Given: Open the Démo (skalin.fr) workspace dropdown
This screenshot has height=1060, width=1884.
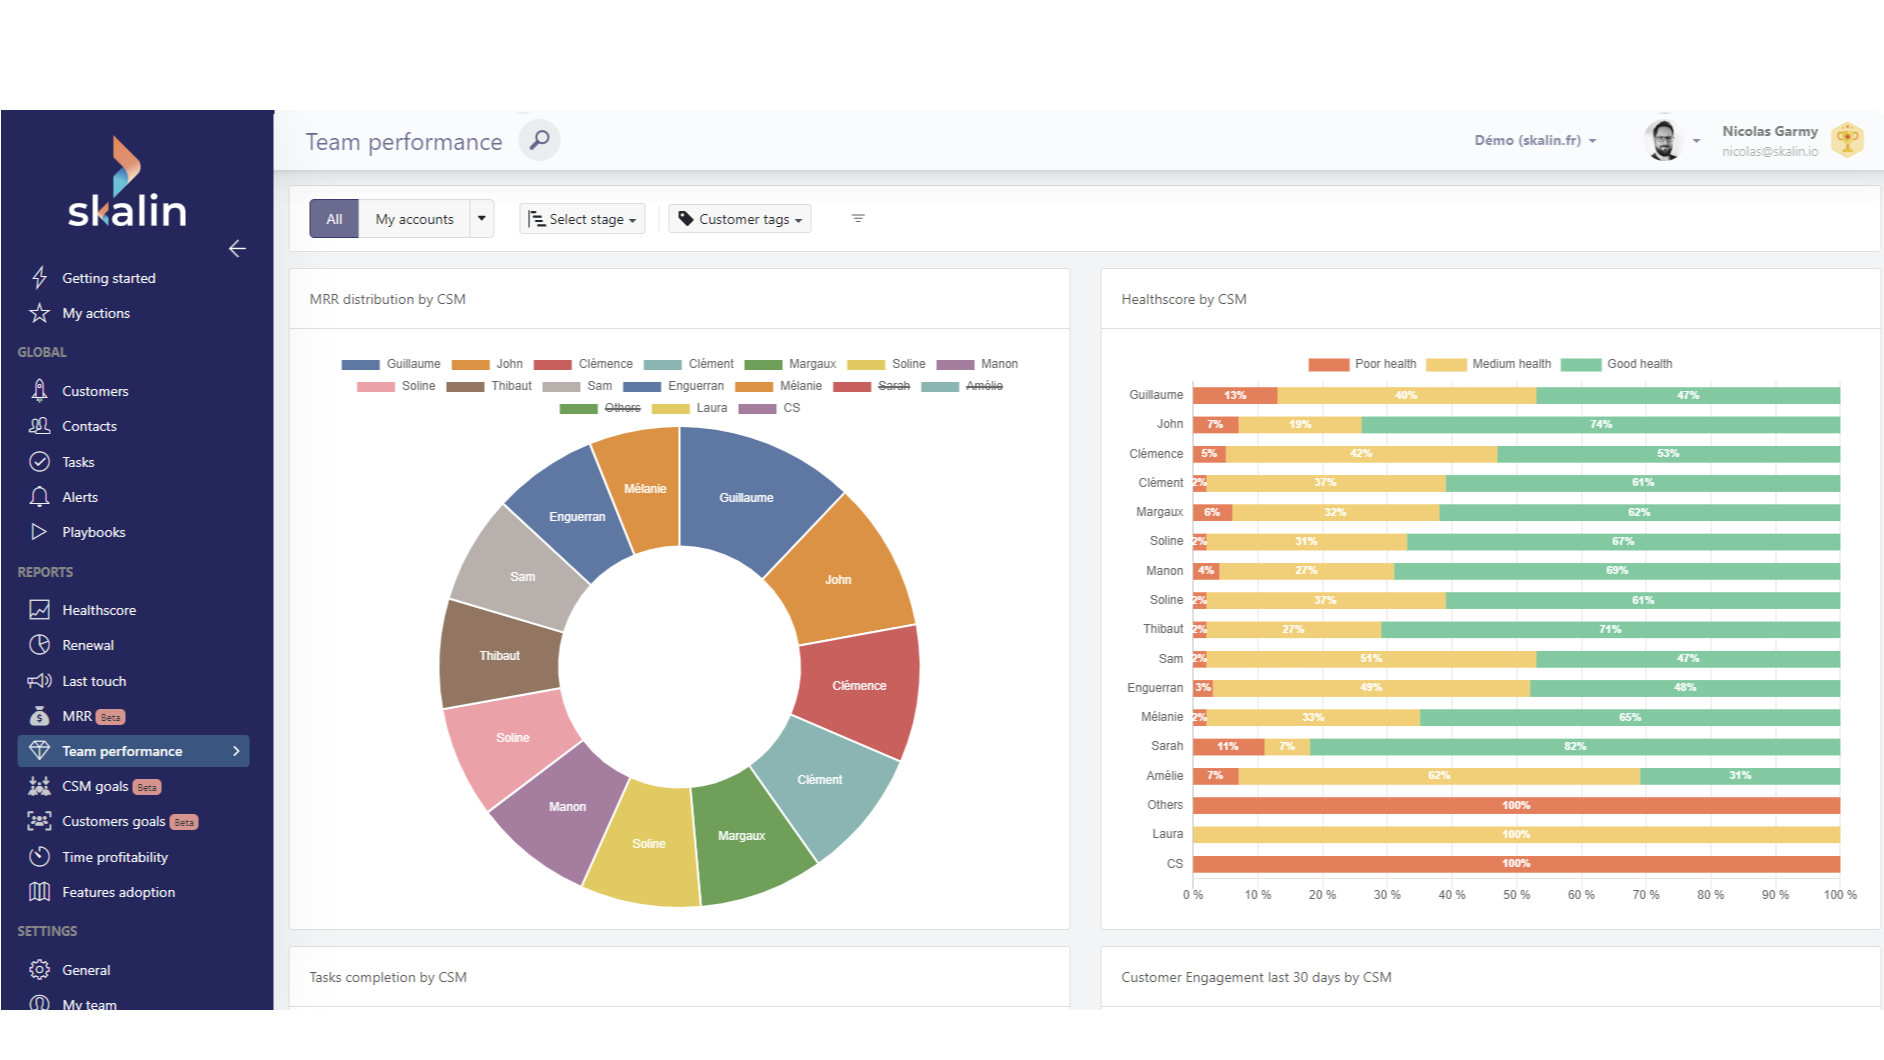Looking at the screenshot, I should pyautogui.click(x=1534, y=140).
